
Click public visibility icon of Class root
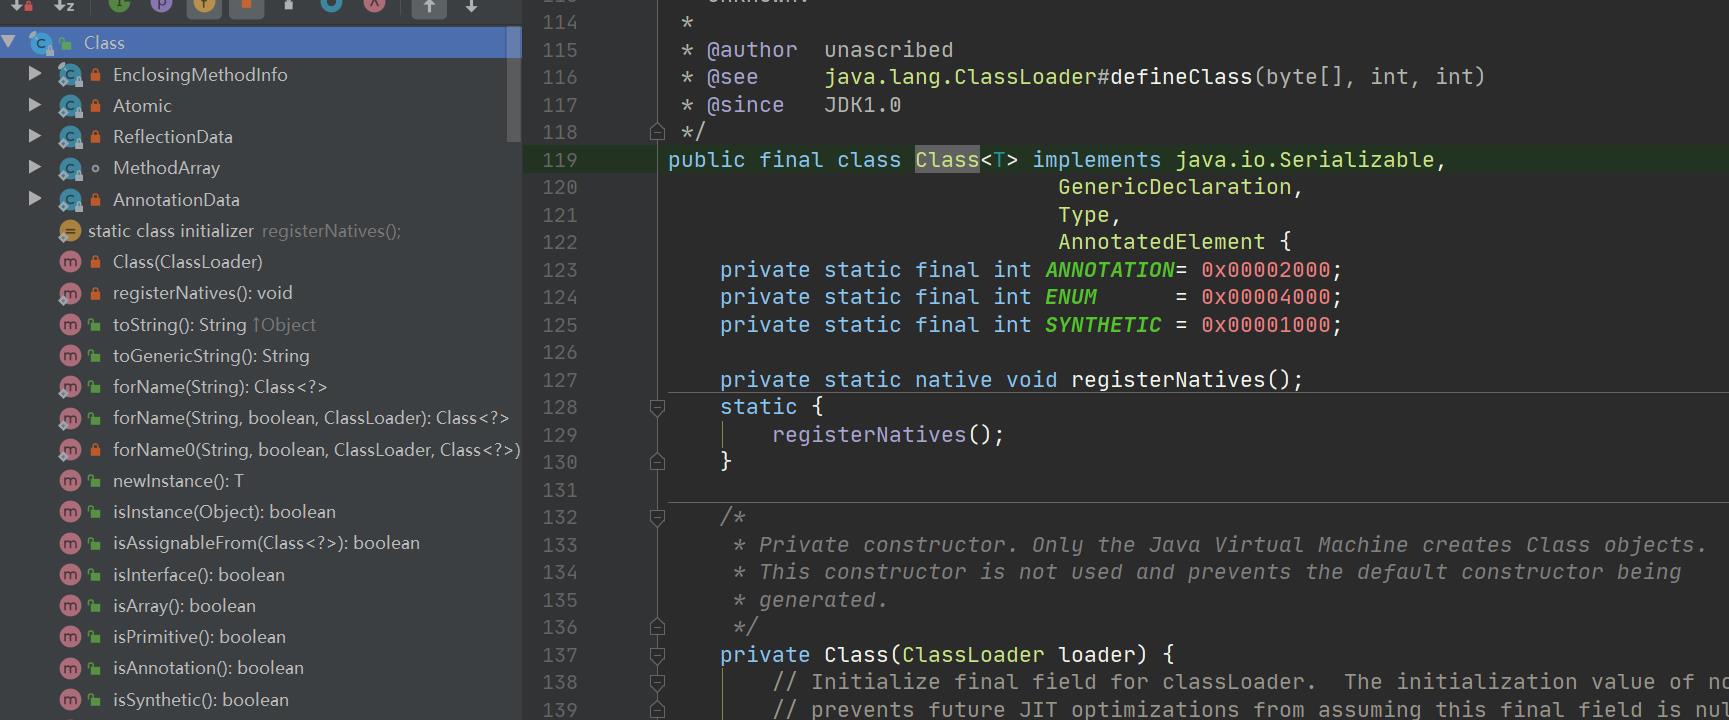pos(66,43)
